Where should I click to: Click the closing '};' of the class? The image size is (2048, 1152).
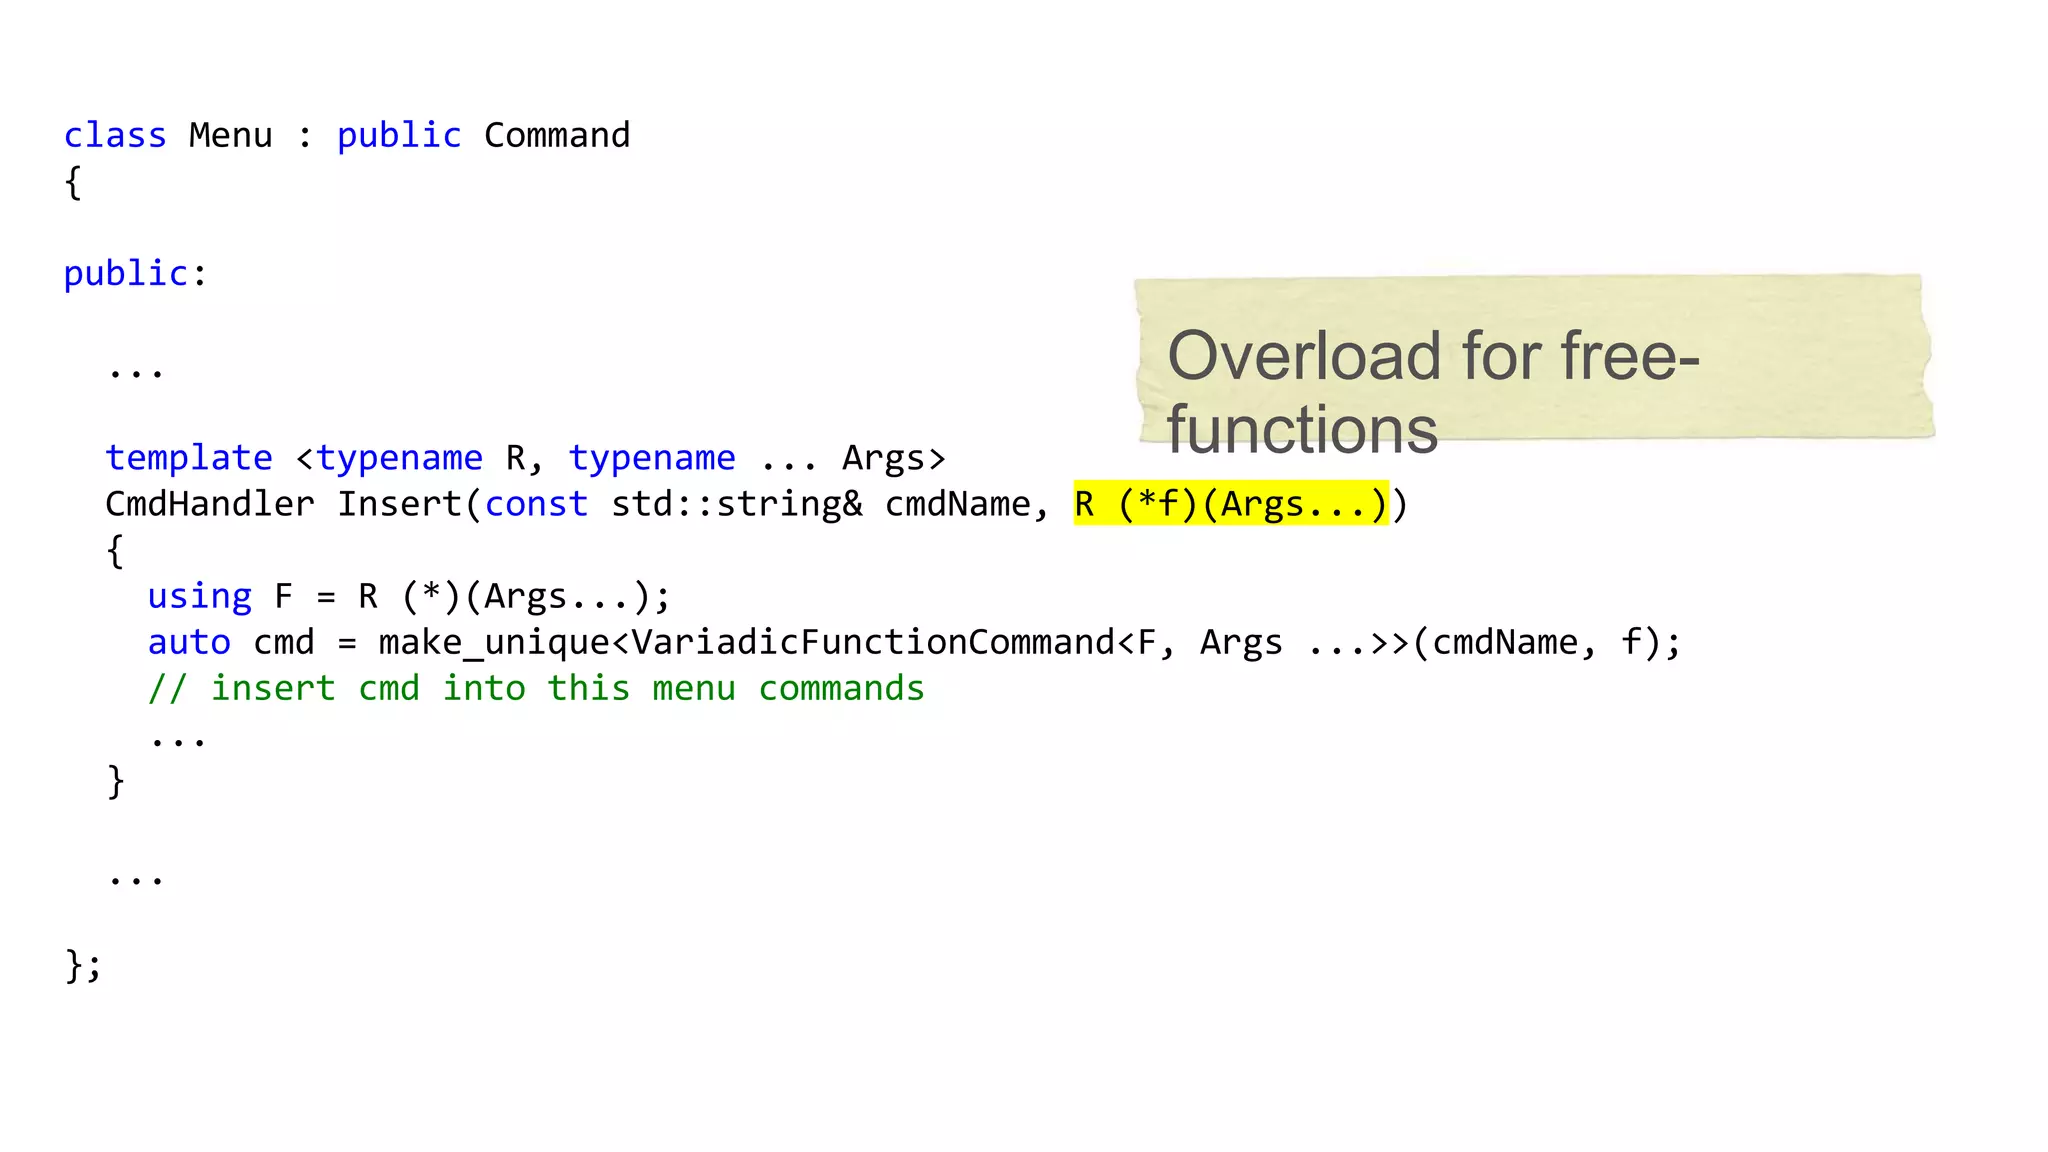(83, 965)
